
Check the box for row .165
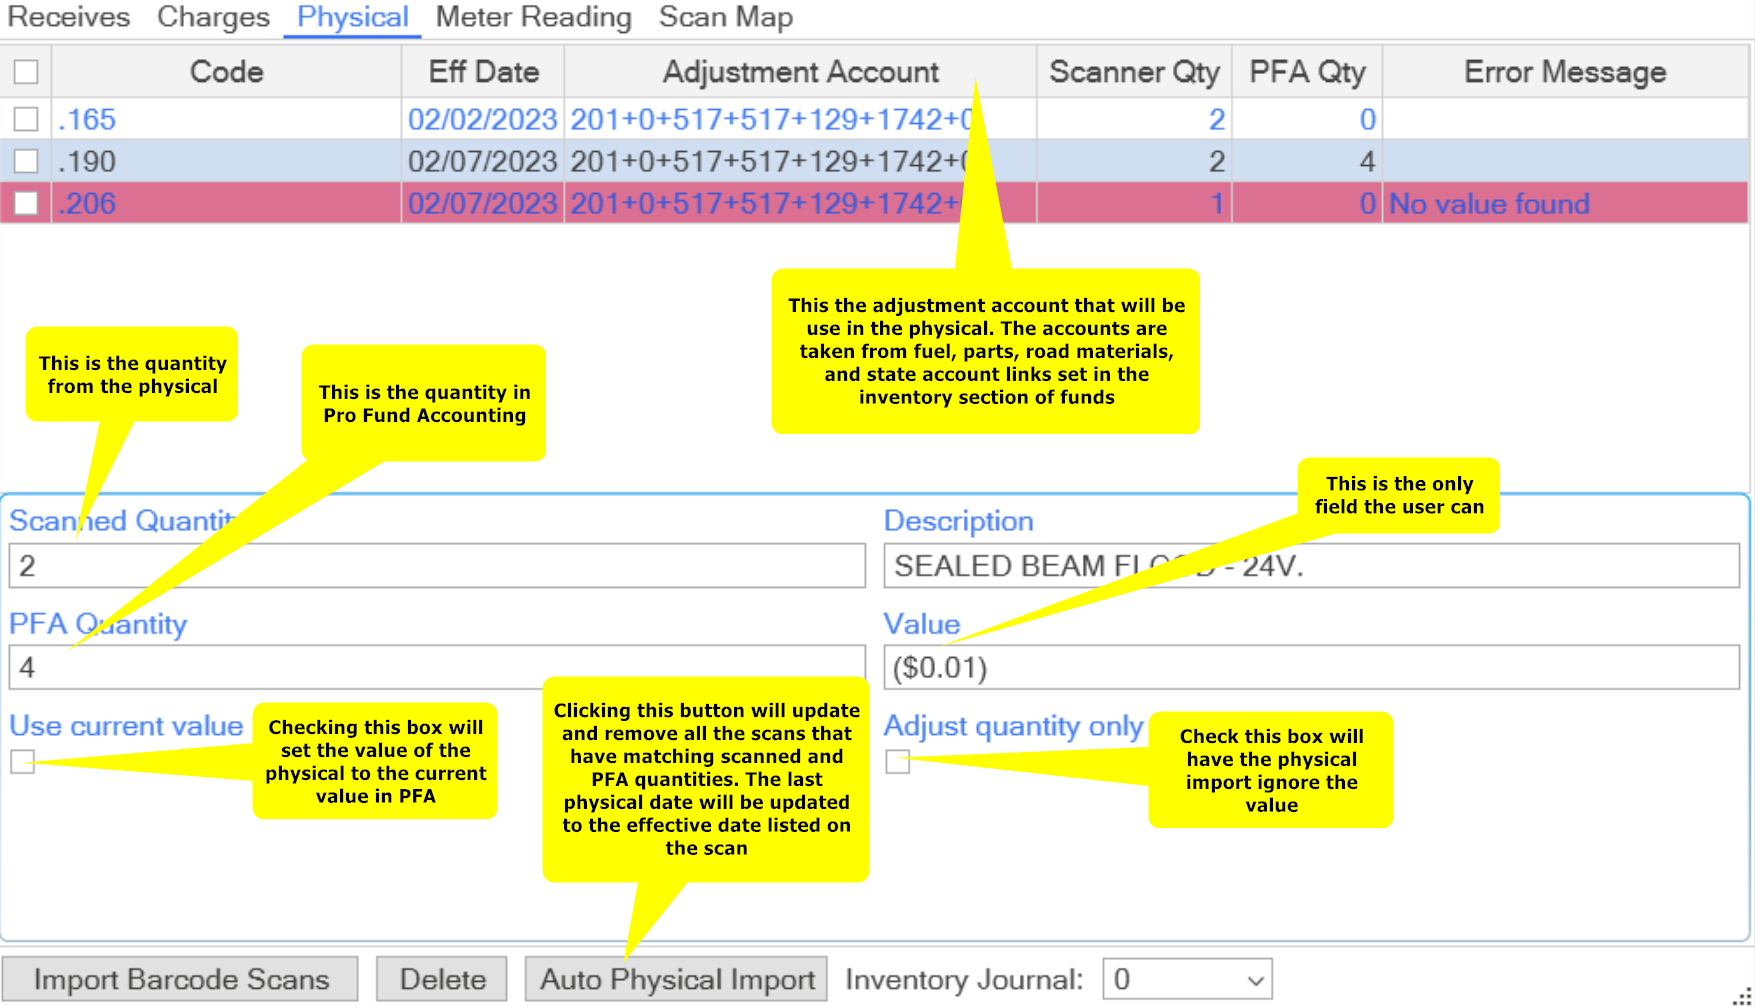(x=26, y=120)
